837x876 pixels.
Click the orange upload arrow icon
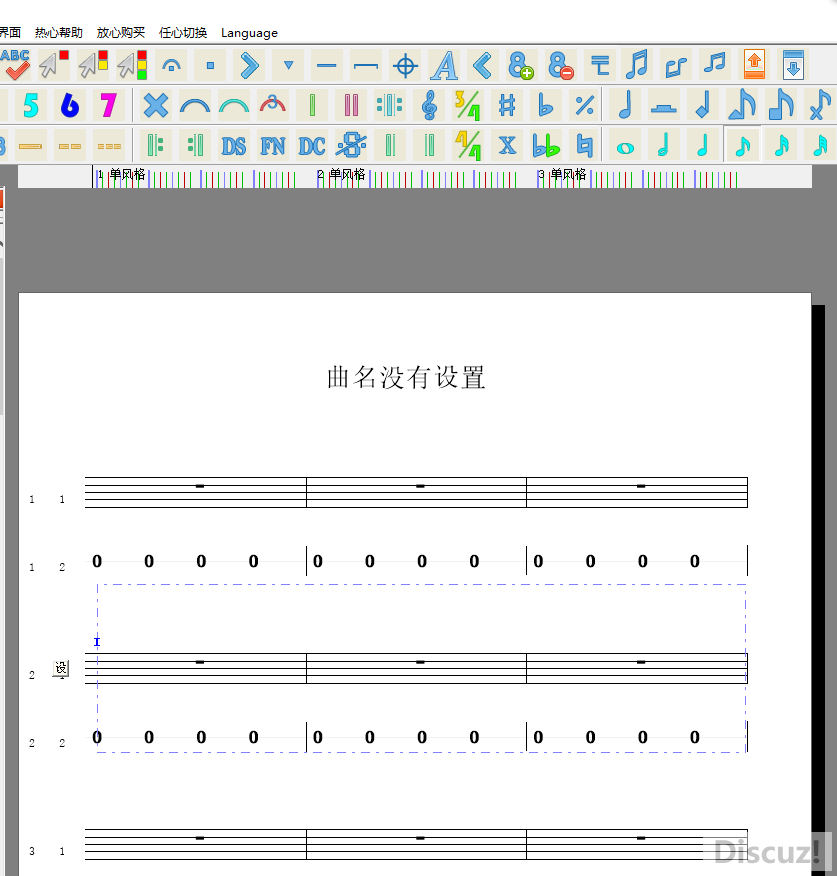point(754,65)
